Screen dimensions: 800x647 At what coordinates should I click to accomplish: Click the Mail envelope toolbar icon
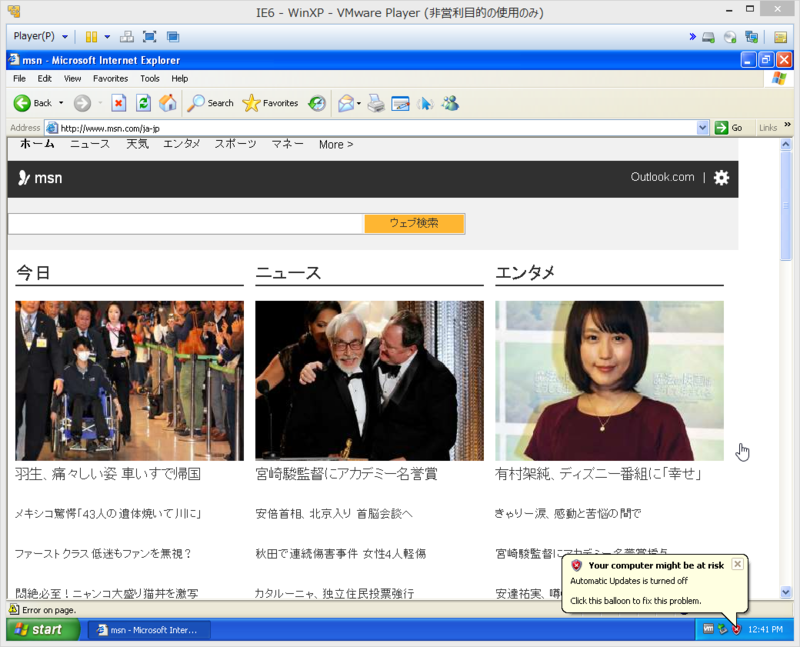click(345, 104)
